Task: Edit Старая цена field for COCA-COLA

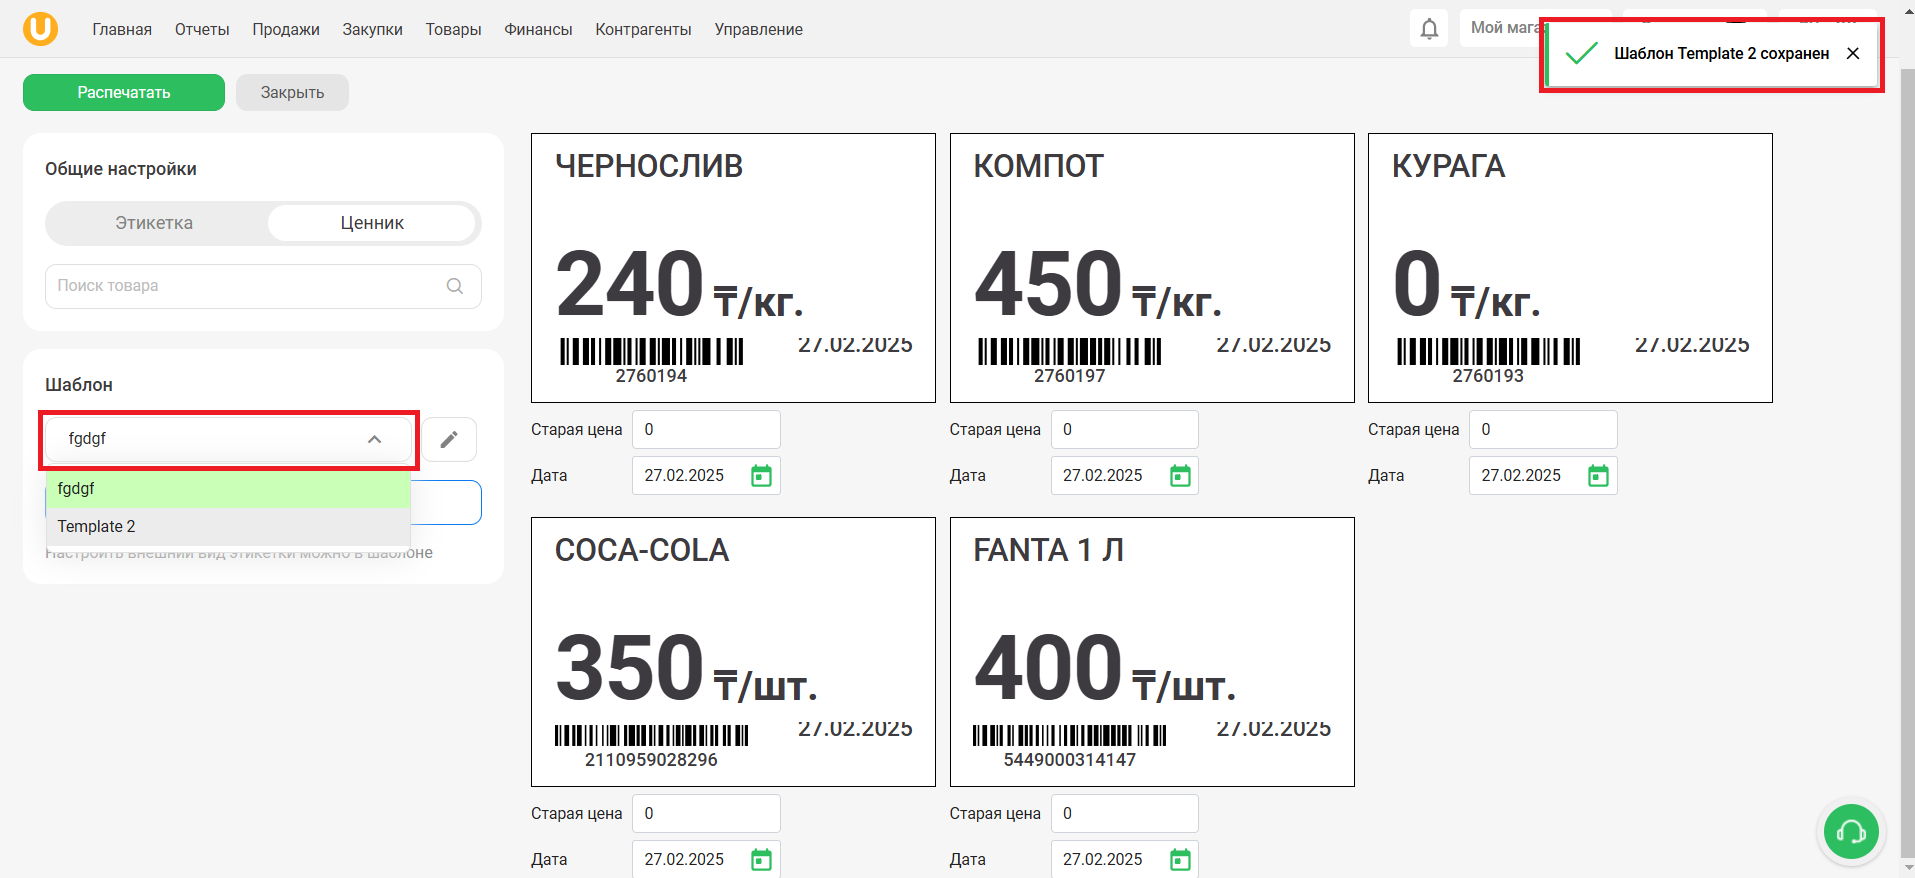Action: (706, 814)
